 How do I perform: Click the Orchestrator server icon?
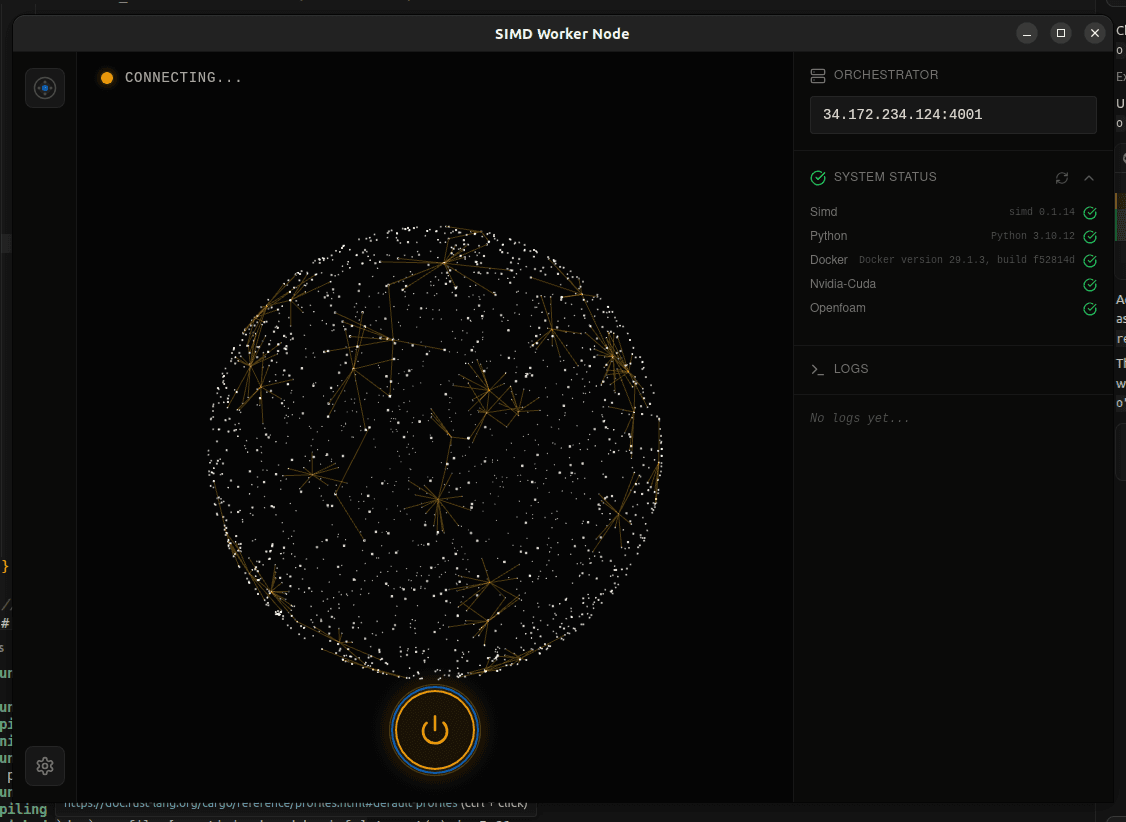click(x=816, y=74)
